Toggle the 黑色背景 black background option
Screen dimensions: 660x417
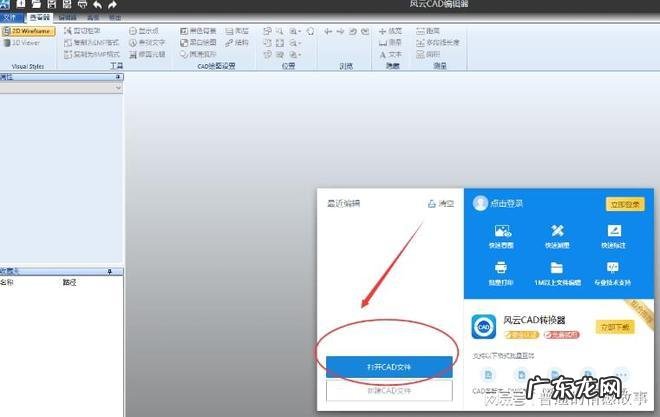198,31
